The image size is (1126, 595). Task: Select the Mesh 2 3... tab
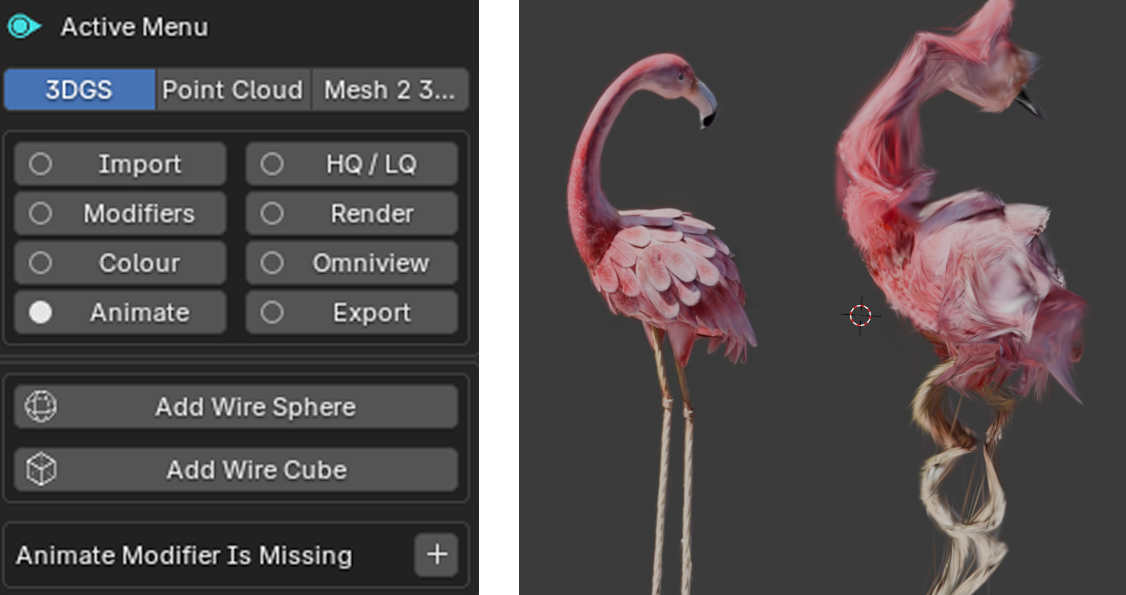[x=390, y=90]
